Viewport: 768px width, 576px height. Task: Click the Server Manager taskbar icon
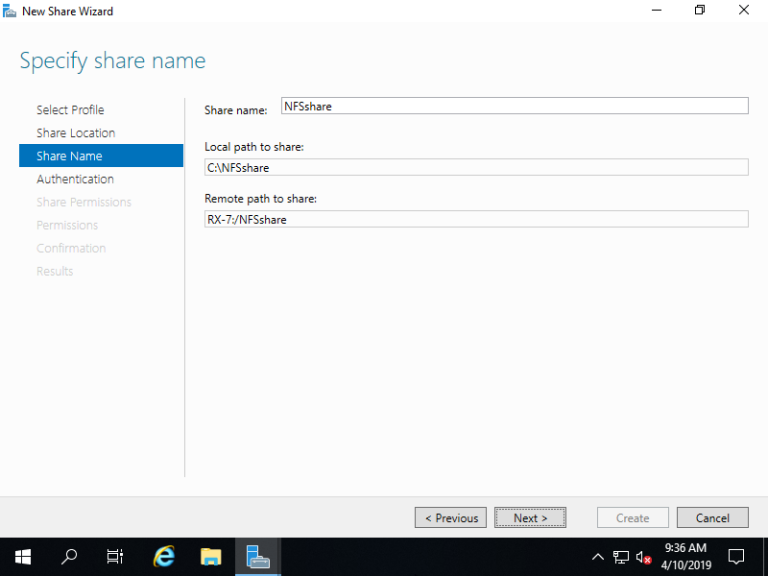click(258, 556)
